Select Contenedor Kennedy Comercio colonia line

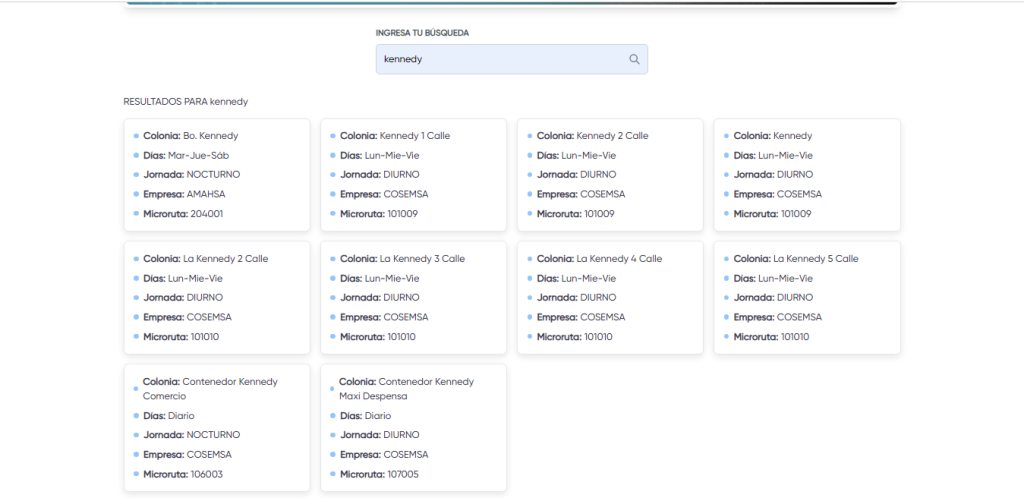click(210, 388)
